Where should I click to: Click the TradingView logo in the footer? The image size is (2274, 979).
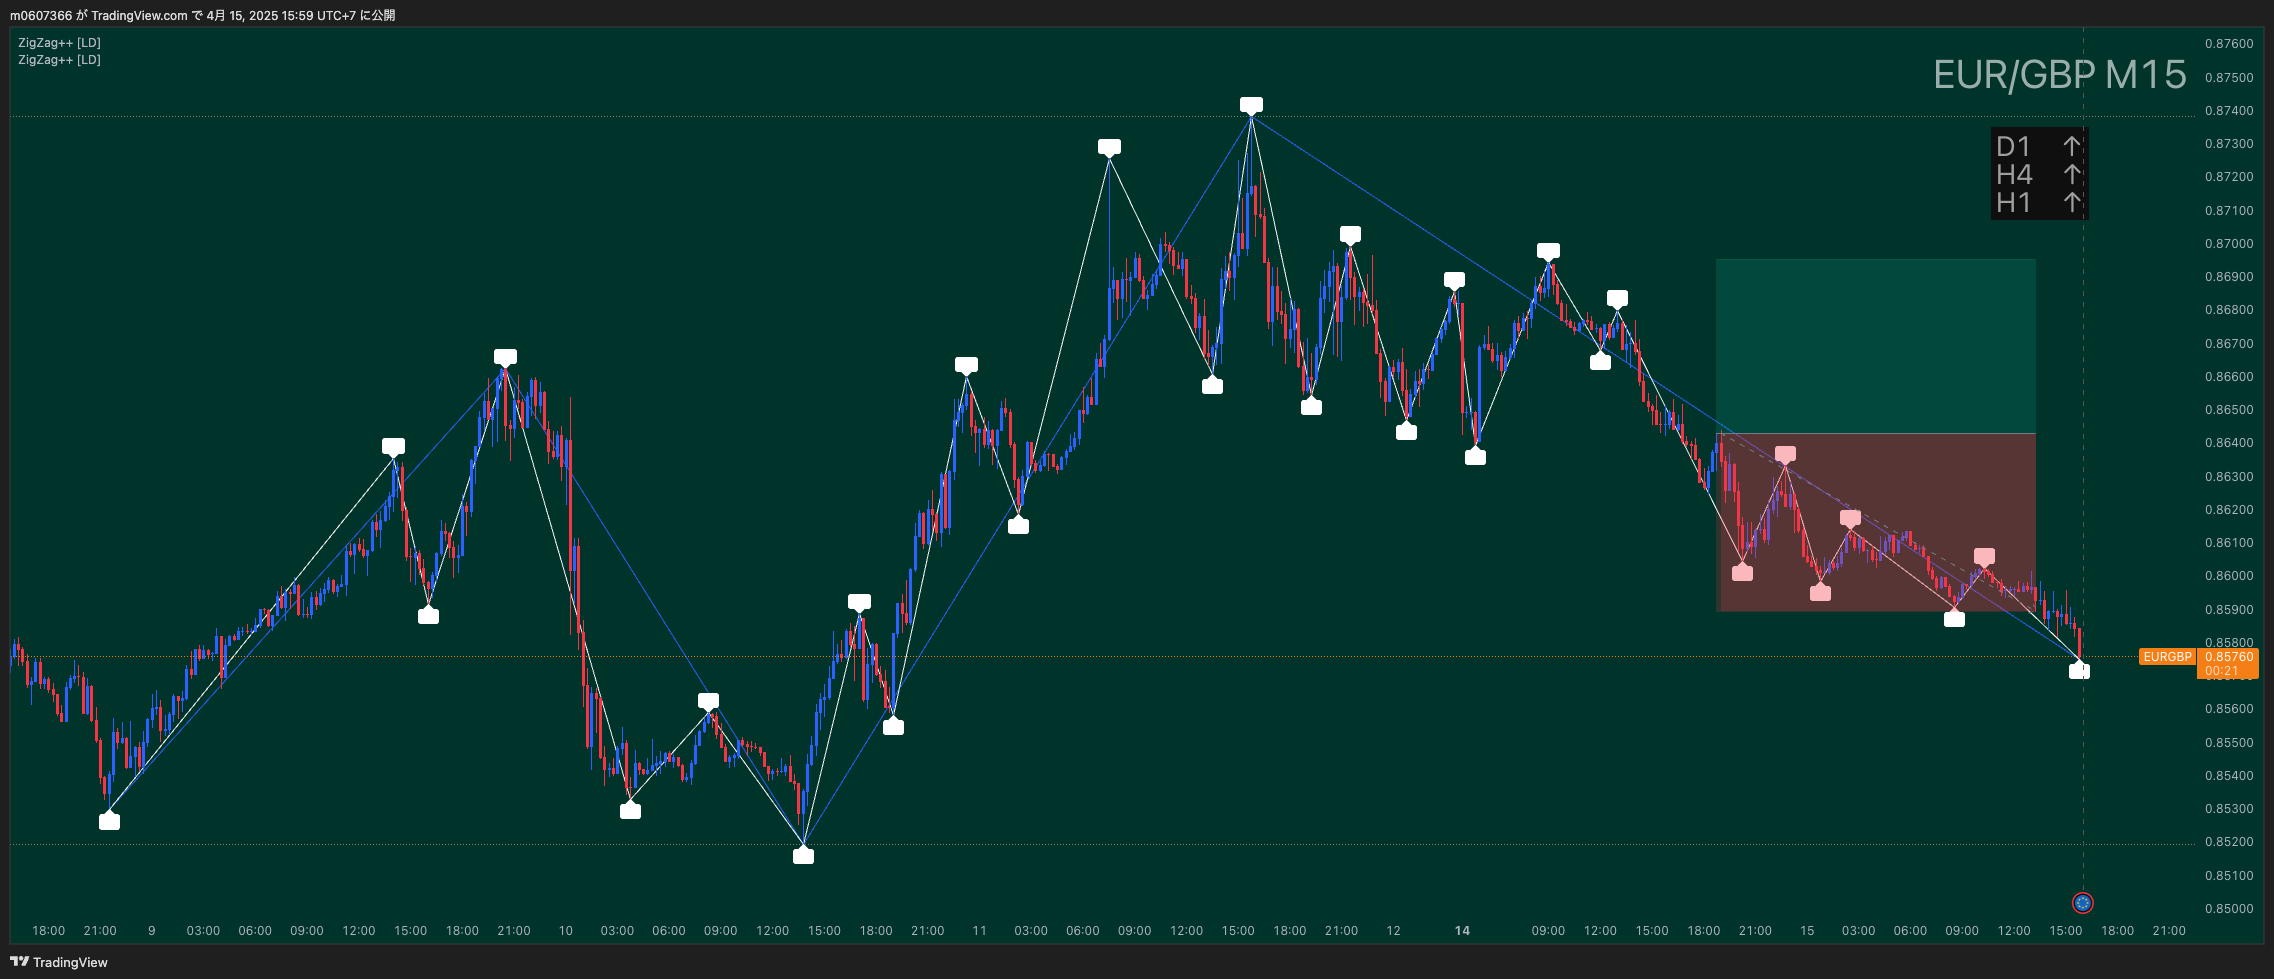59,962
